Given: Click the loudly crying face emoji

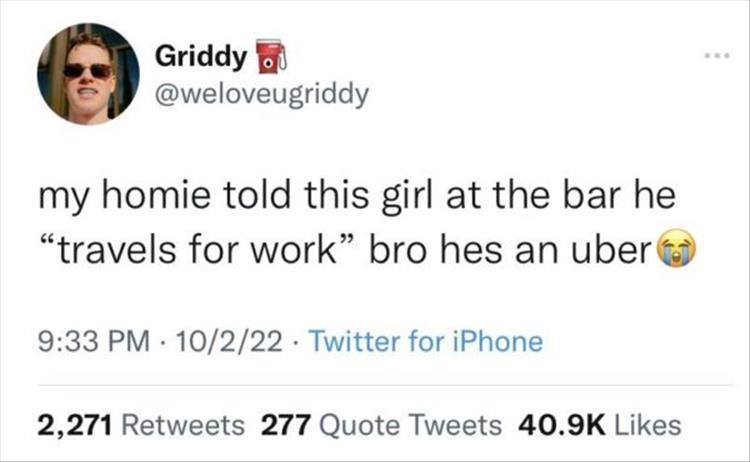Looking at the screenshot, I should pyautogui.click(x=677, y=249).
